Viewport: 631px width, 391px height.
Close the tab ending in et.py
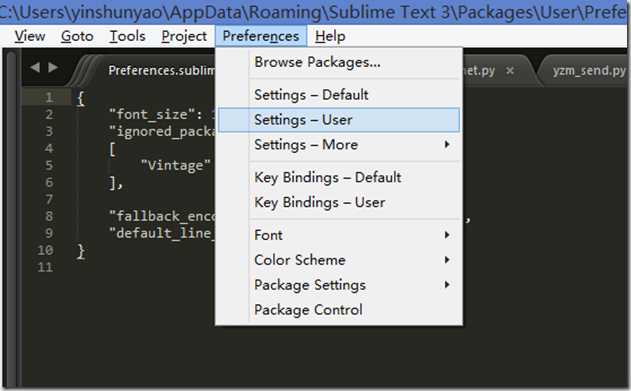point(510,71)
